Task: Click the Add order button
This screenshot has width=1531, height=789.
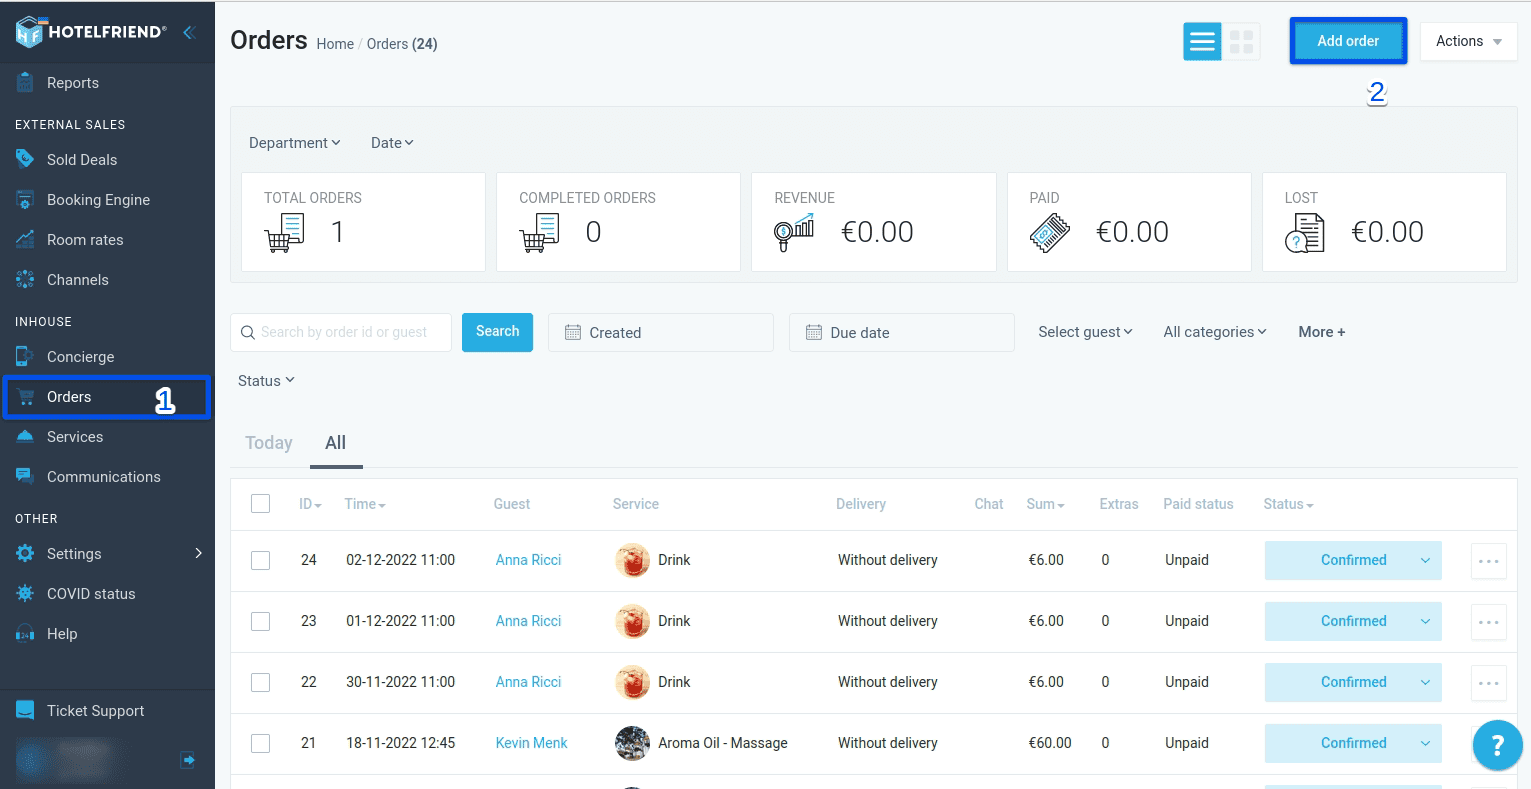Action: tap(1347, 41)
